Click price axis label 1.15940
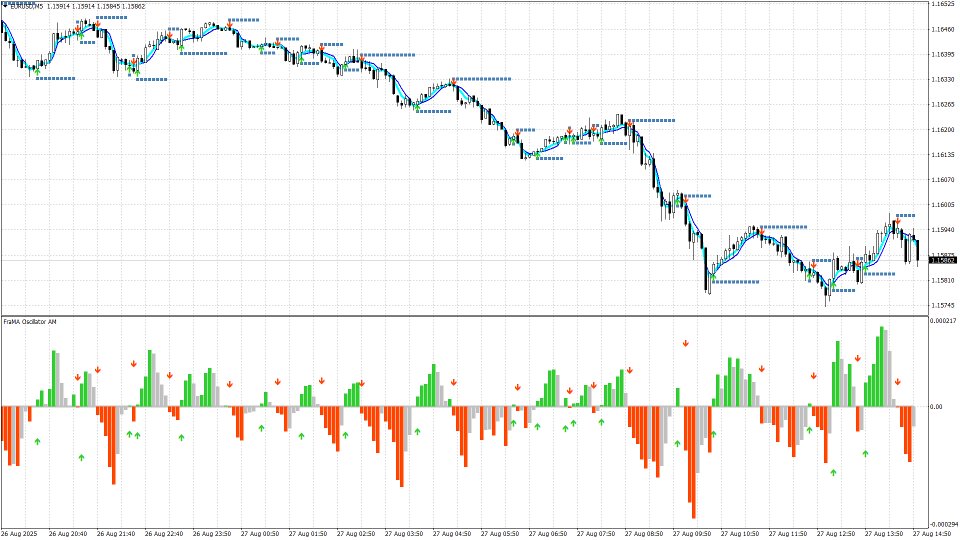960x540 pixels. click(x=943, y=230)
